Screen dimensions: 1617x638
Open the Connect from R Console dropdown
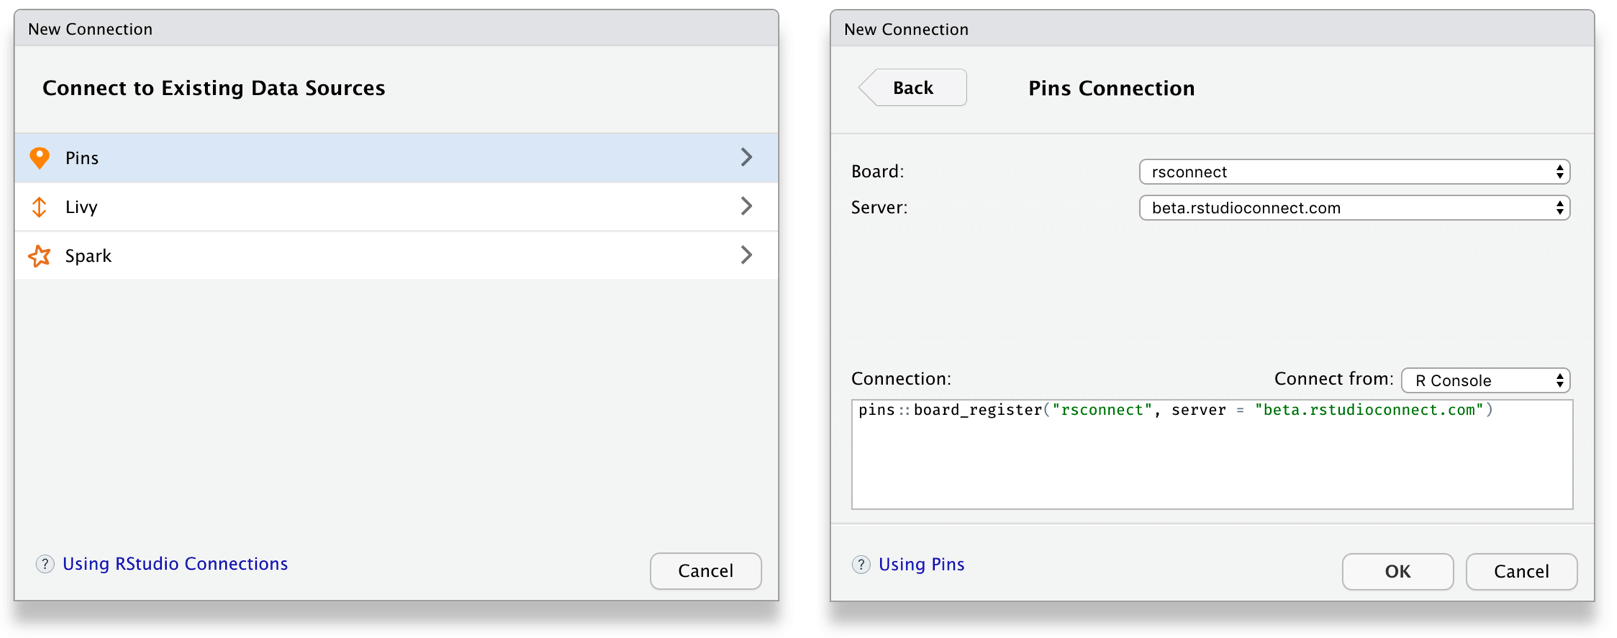(x=1485, y=380)
